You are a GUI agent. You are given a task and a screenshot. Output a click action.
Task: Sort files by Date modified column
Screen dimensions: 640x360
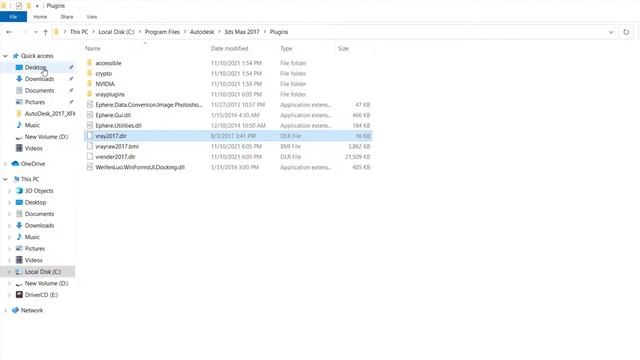point(229,49)
